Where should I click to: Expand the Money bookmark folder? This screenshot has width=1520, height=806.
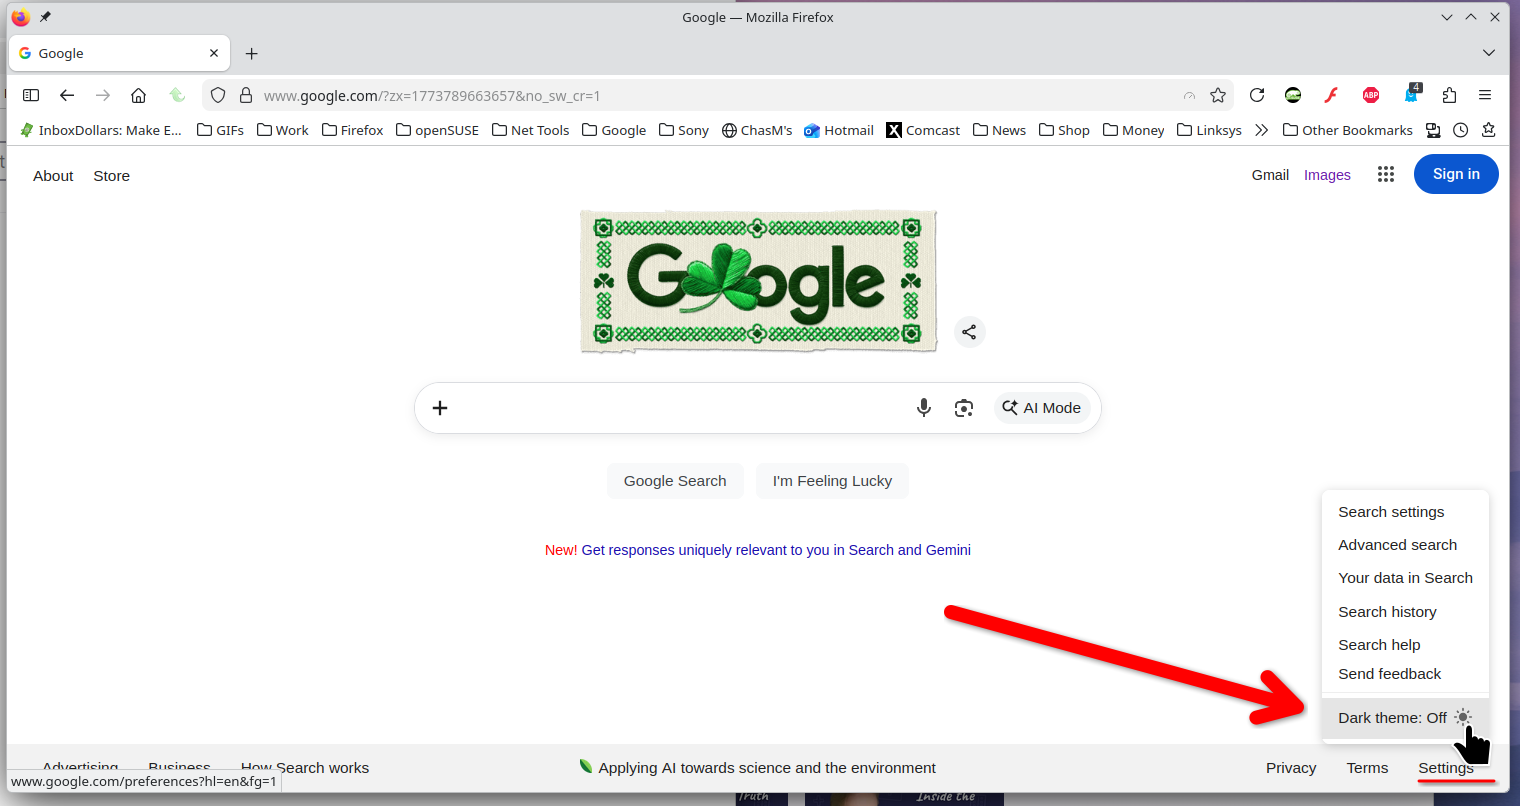[x=1134, y=130]
